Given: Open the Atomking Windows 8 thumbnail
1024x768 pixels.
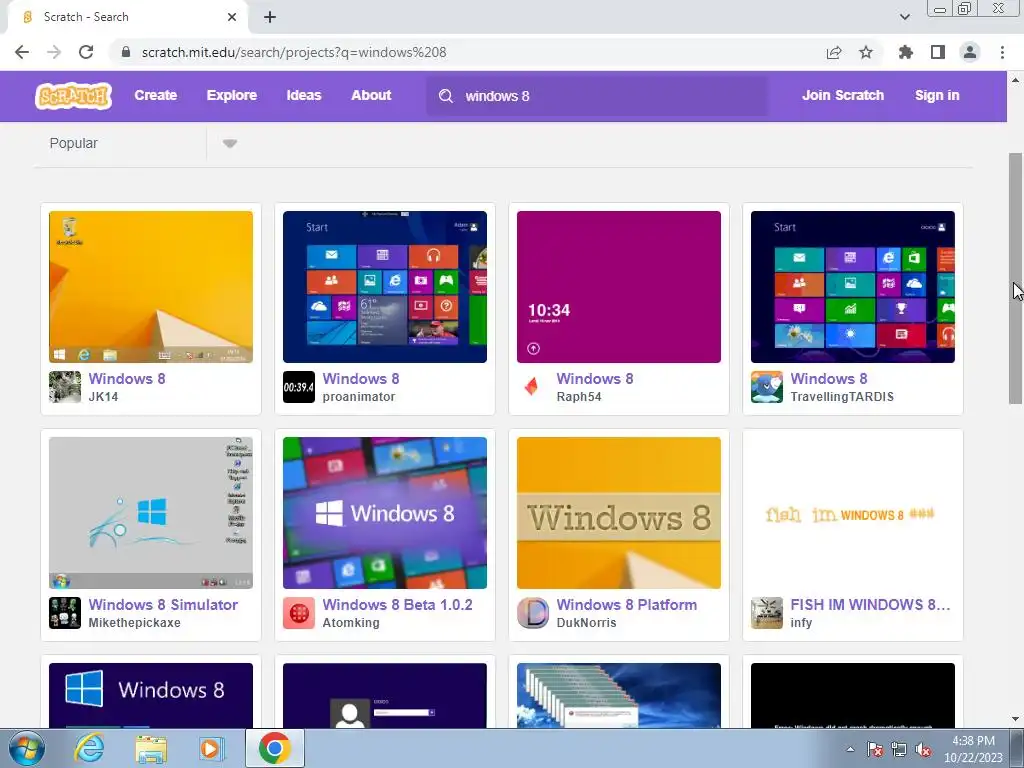Looking at the screenshot, I should point(385,513).
